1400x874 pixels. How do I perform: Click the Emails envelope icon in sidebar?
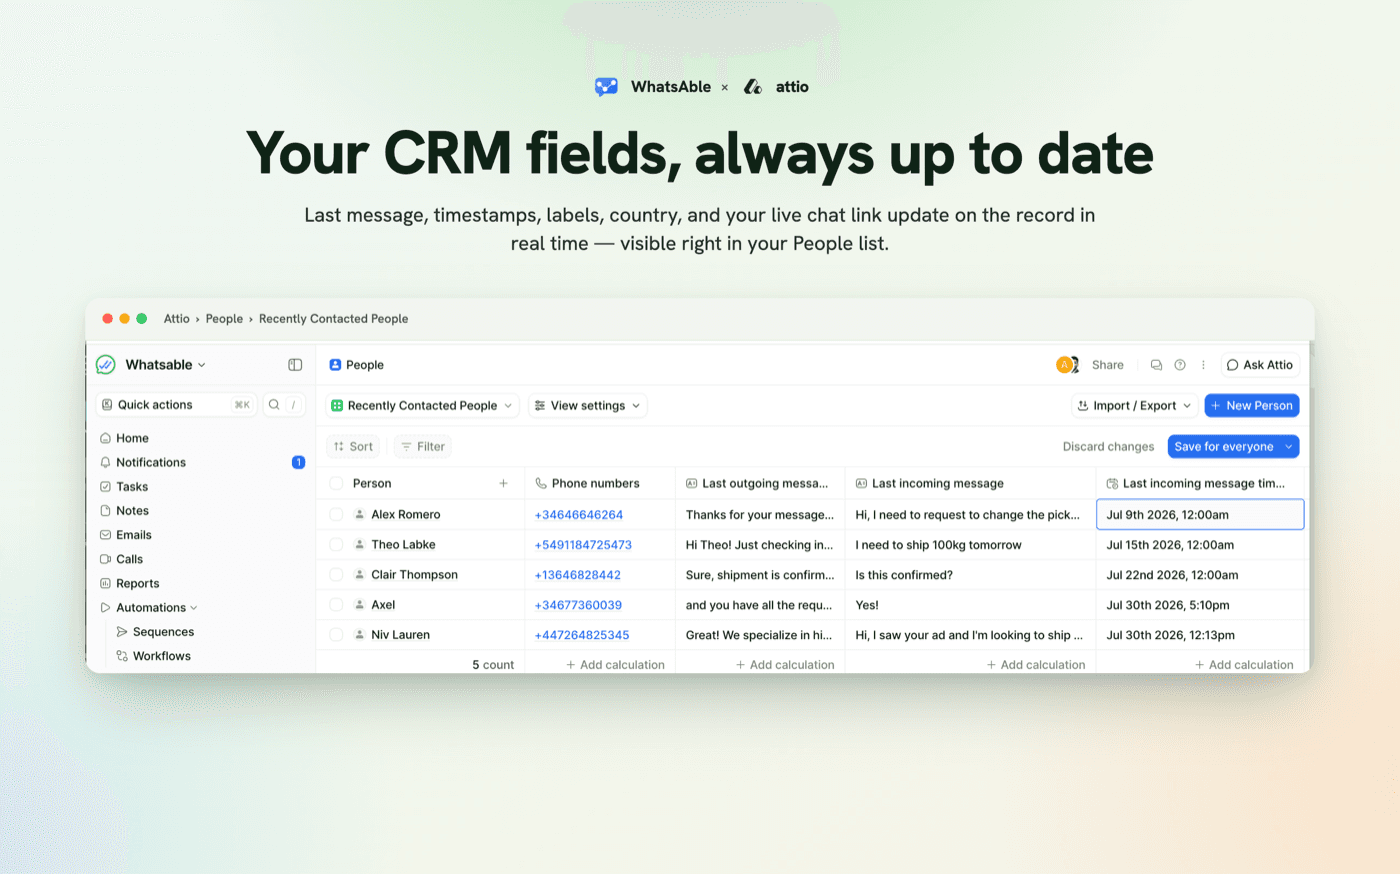105,535
